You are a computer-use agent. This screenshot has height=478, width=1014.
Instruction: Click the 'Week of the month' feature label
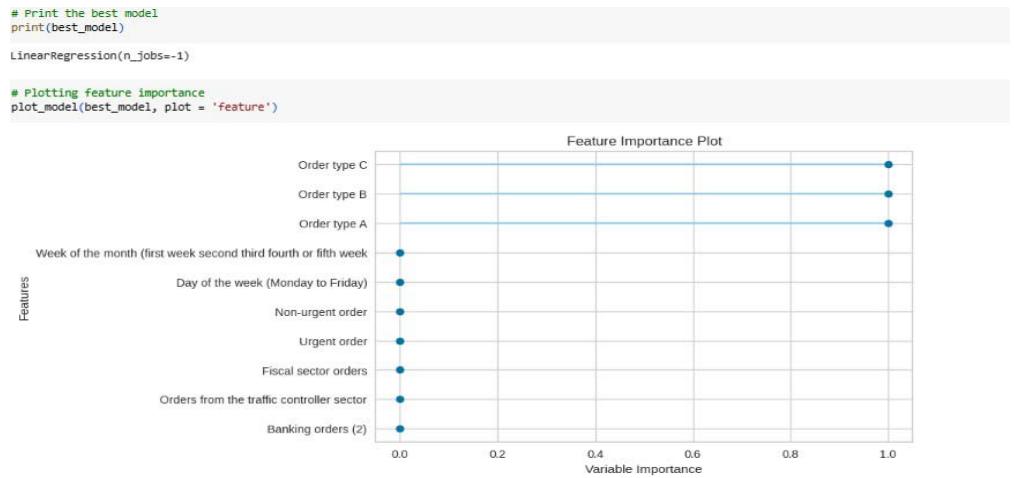[201, 253]
